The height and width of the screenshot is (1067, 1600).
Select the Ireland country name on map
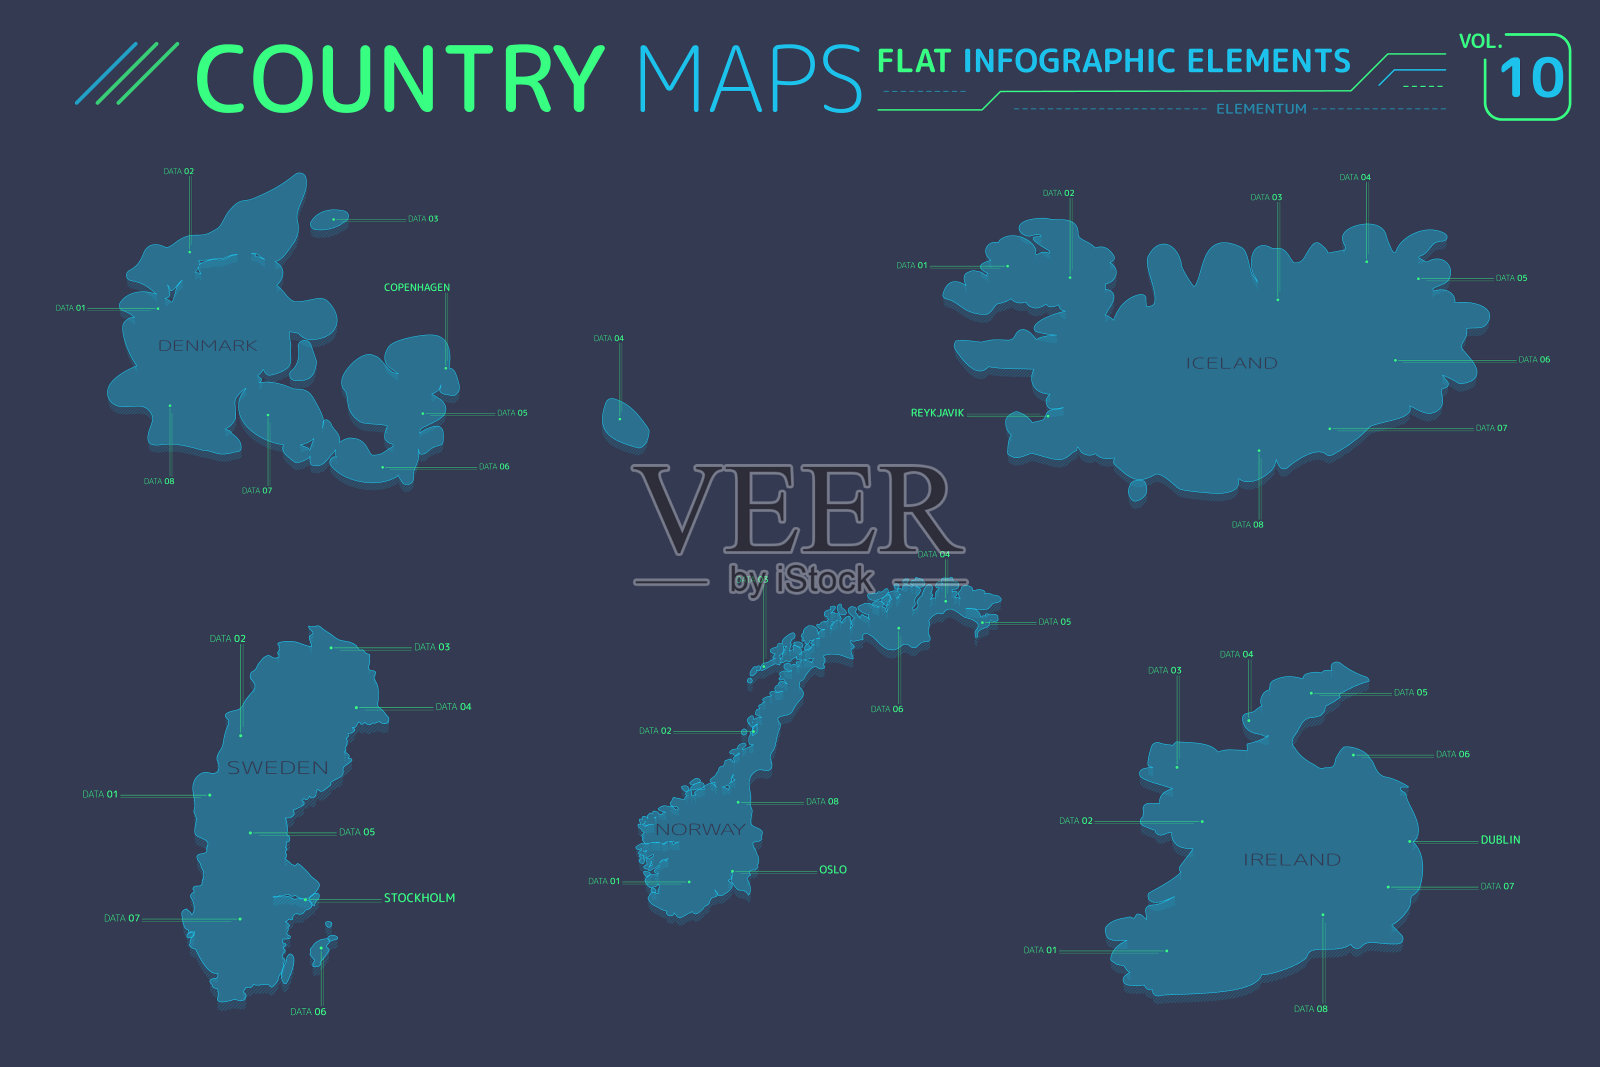1291,859
